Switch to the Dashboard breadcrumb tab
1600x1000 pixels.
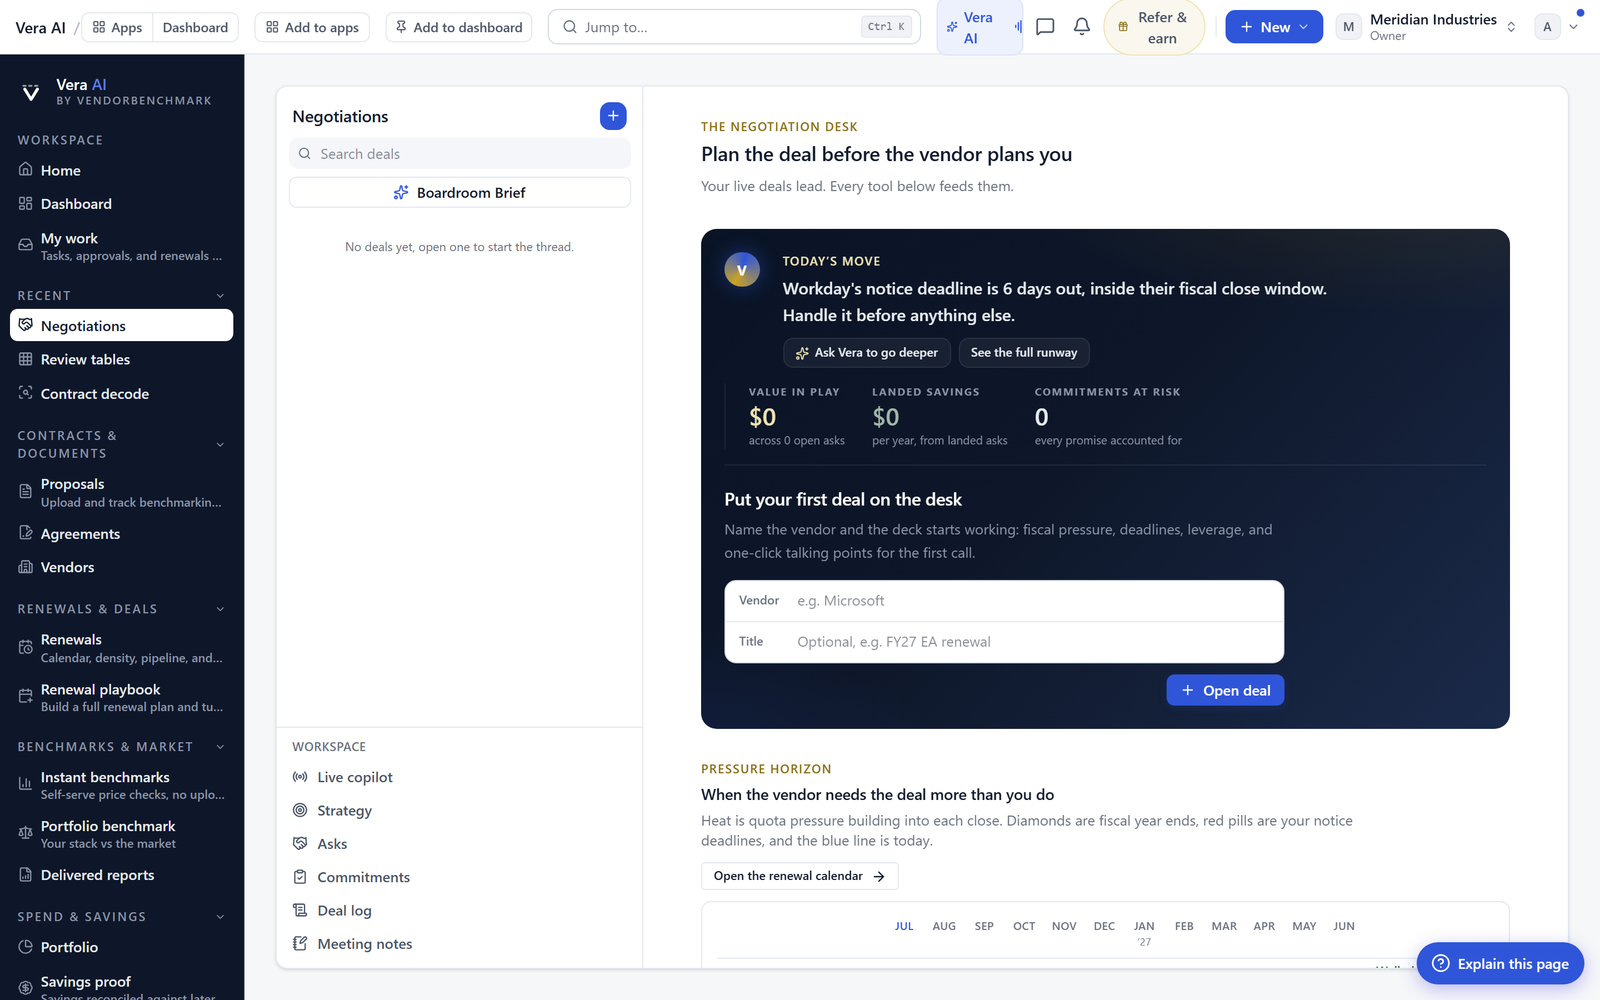[195, 27]
